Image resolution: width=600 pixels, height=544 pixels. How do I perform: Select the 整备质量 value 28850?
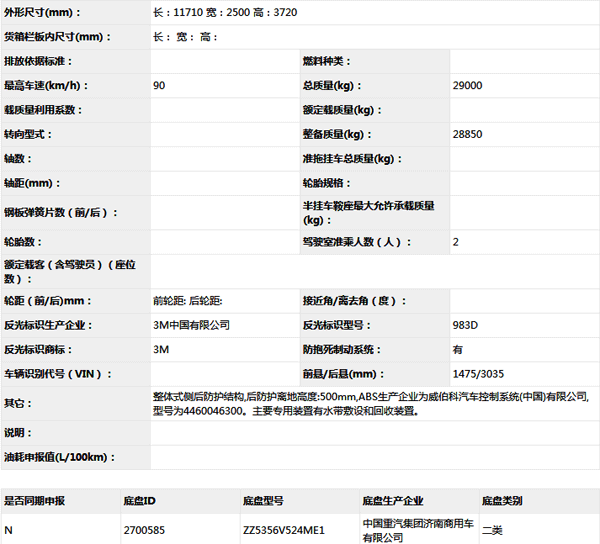(467, 135)
